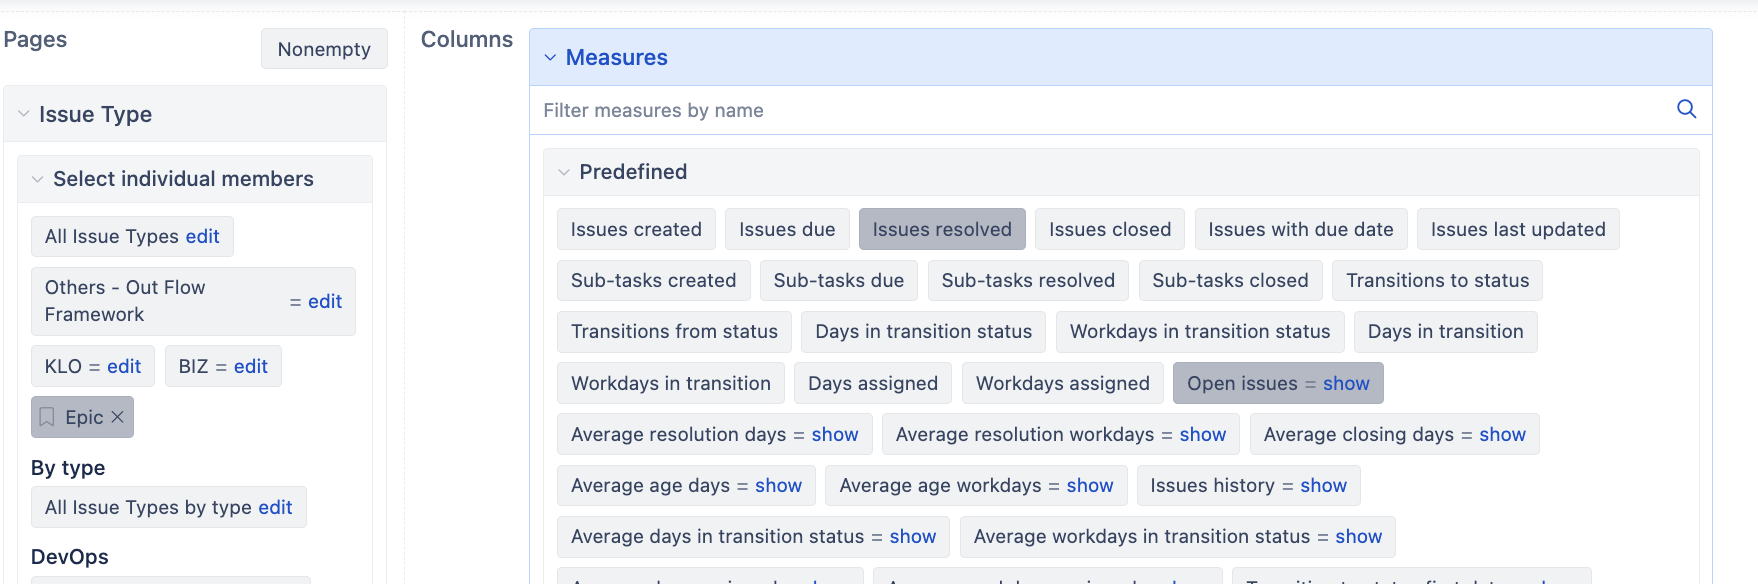This screenshot has height=584, width=1758.
Task: Select the Sub-tasks created measure
Action: pyautogui.click(x=654, y=280)
